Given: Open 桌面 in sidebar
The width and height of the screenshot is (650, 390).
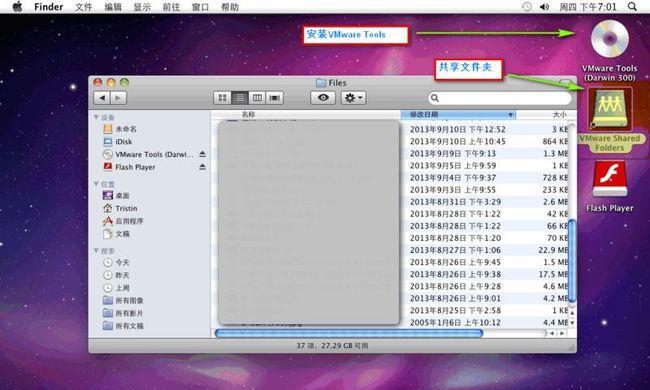Looking at the screenshot, I should click(x=116, y=196).
